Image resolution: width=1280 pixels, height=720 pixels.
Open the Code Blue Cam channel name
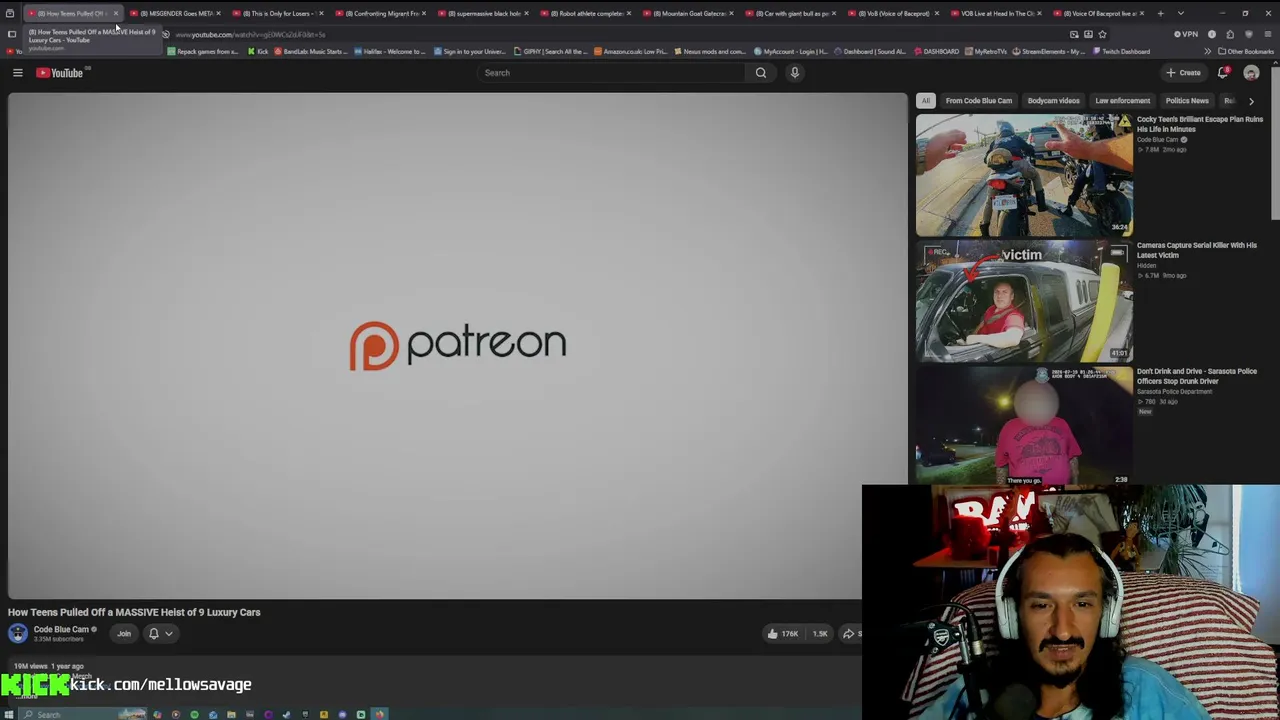click(61, 630)
